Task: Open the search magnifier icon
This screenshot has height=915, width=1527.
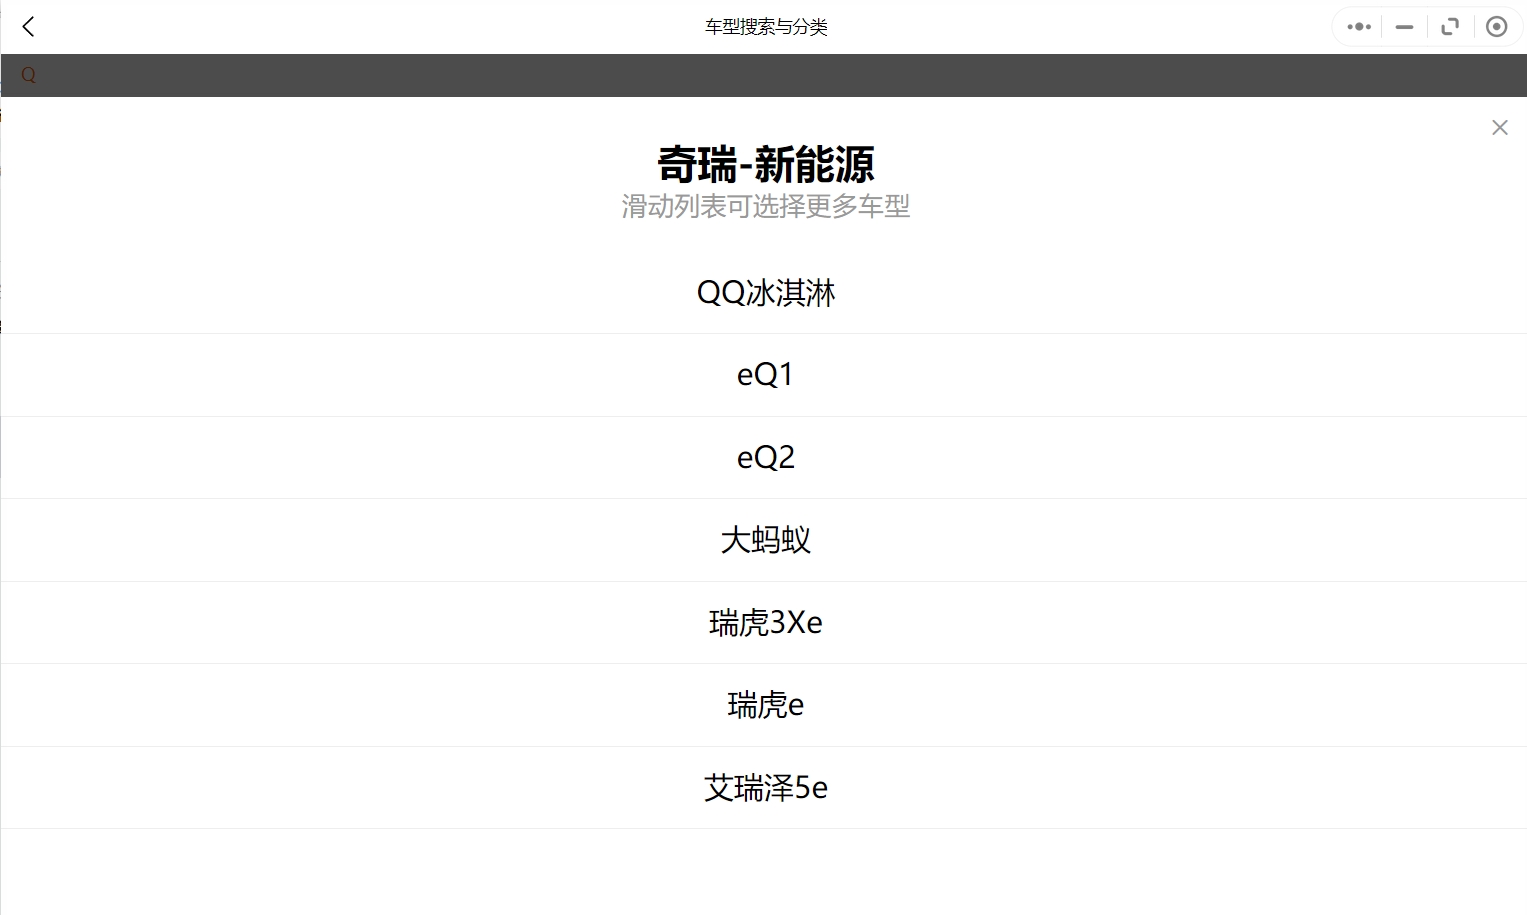Action: tap(28, 75)
